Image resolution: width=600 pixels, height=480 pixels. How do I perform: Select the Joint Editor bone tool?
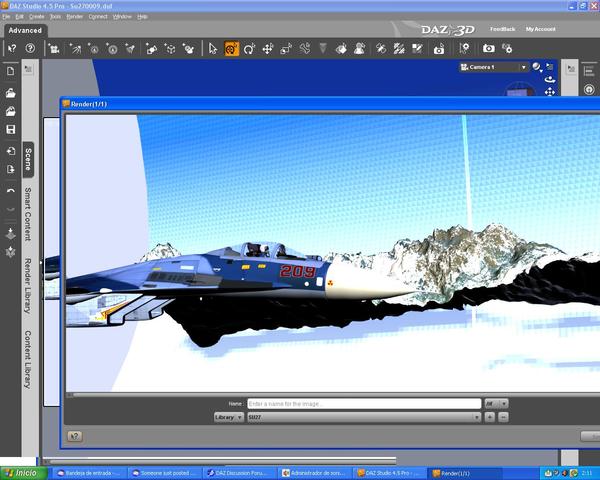pyautogui.click(x=381, y=49)
